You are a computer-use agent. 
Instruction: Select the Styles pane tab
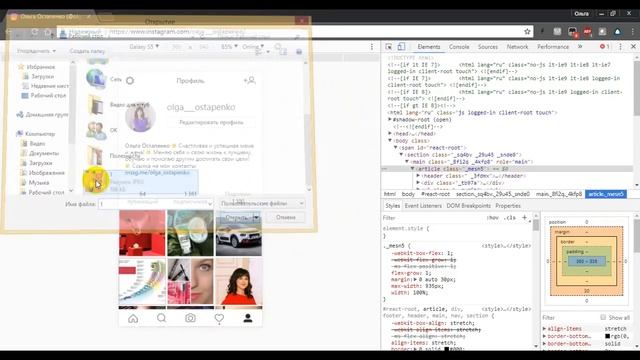click(x=392, y=206)
